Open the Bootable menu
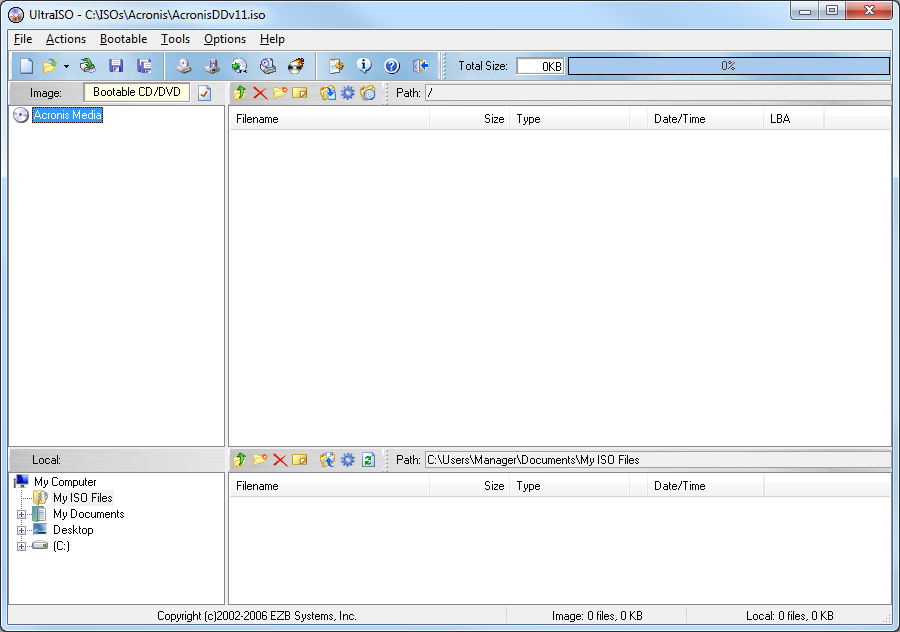Viewport: 900px width, 632px height. tap(123, 39)
